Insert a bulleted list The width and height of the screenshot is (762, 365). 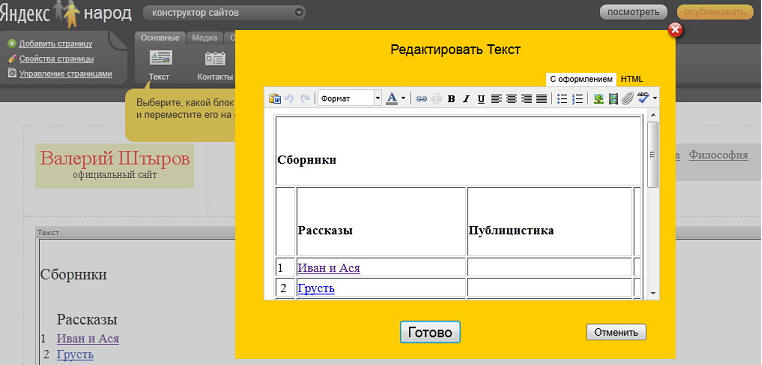(562, 99)
